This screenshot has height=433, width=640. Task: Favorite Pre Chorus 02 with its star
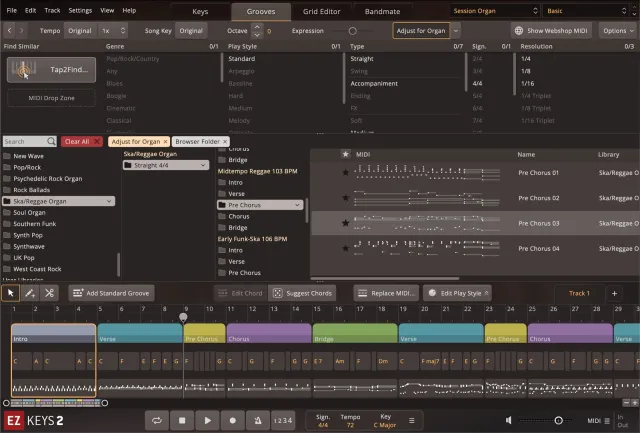[x=345, y=198]
